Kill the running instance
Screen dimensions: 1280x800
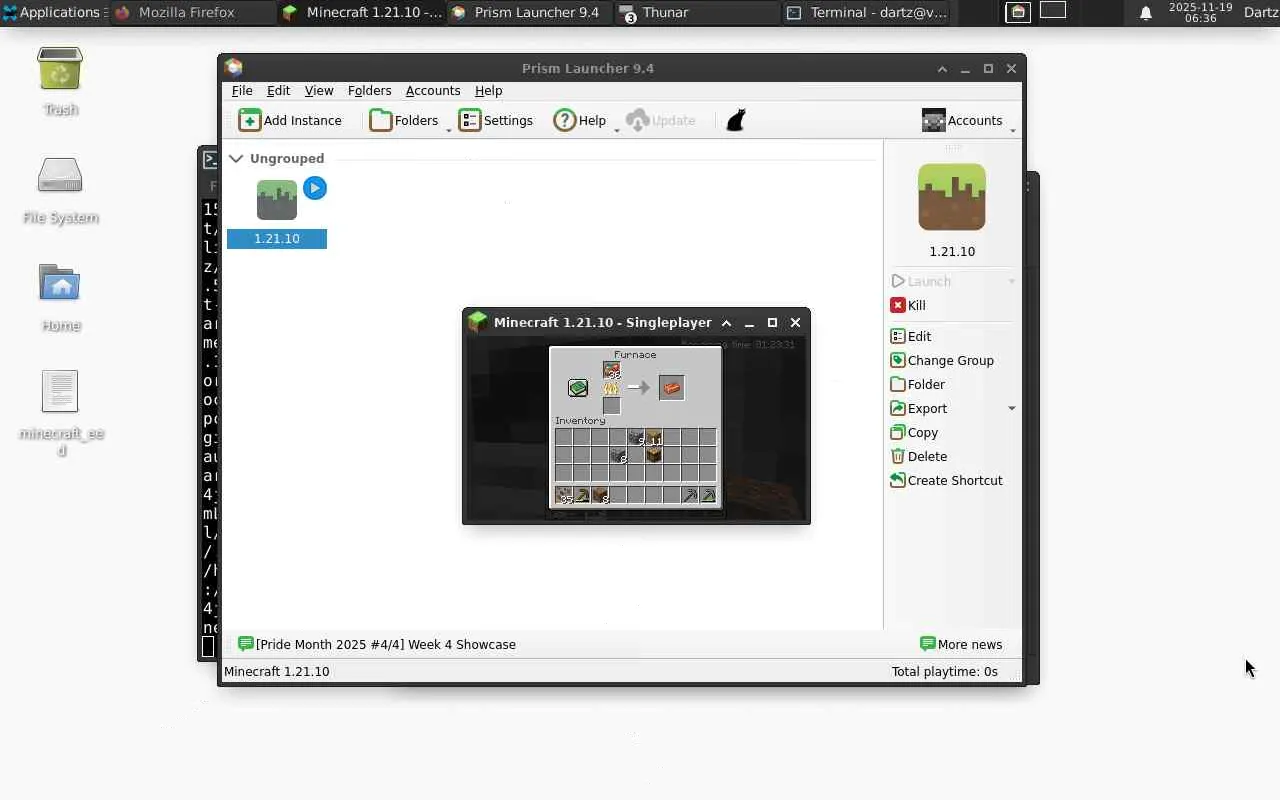coord(908,305)
